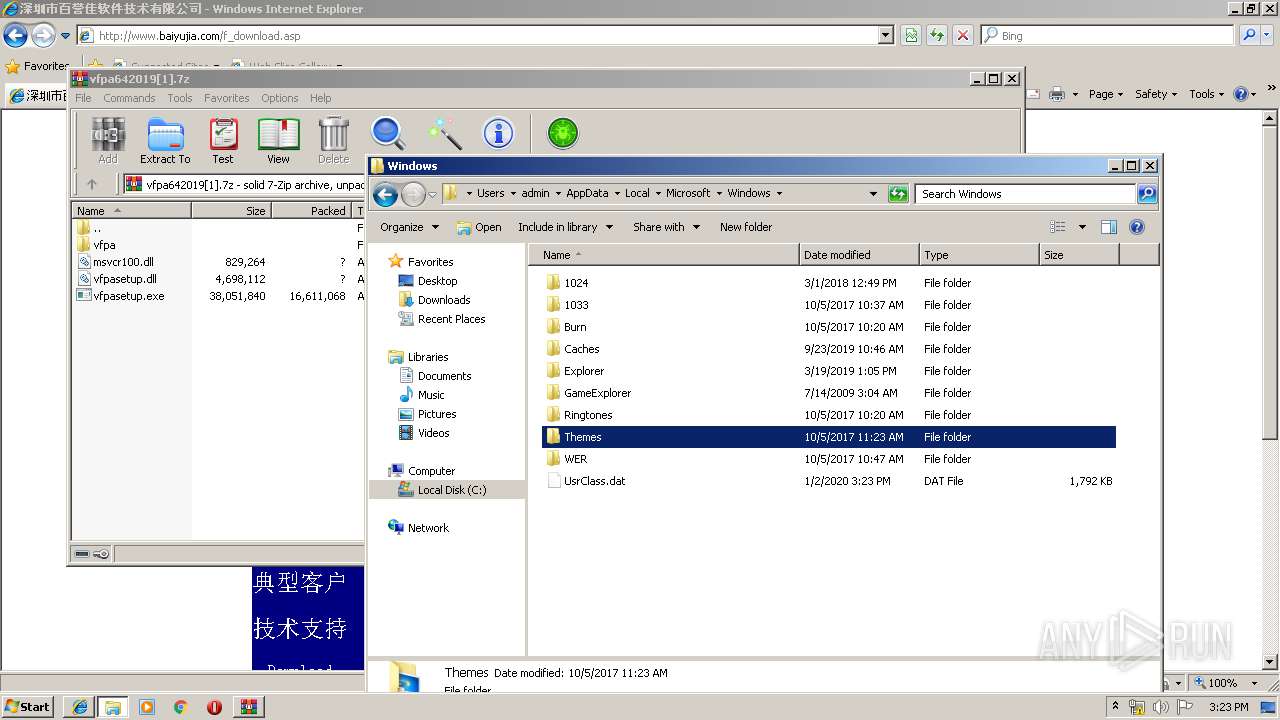Click Microsoft in Explorer breadcrumb
Viewport: 1280px width, 720px height.
click(x=688, y=193)
